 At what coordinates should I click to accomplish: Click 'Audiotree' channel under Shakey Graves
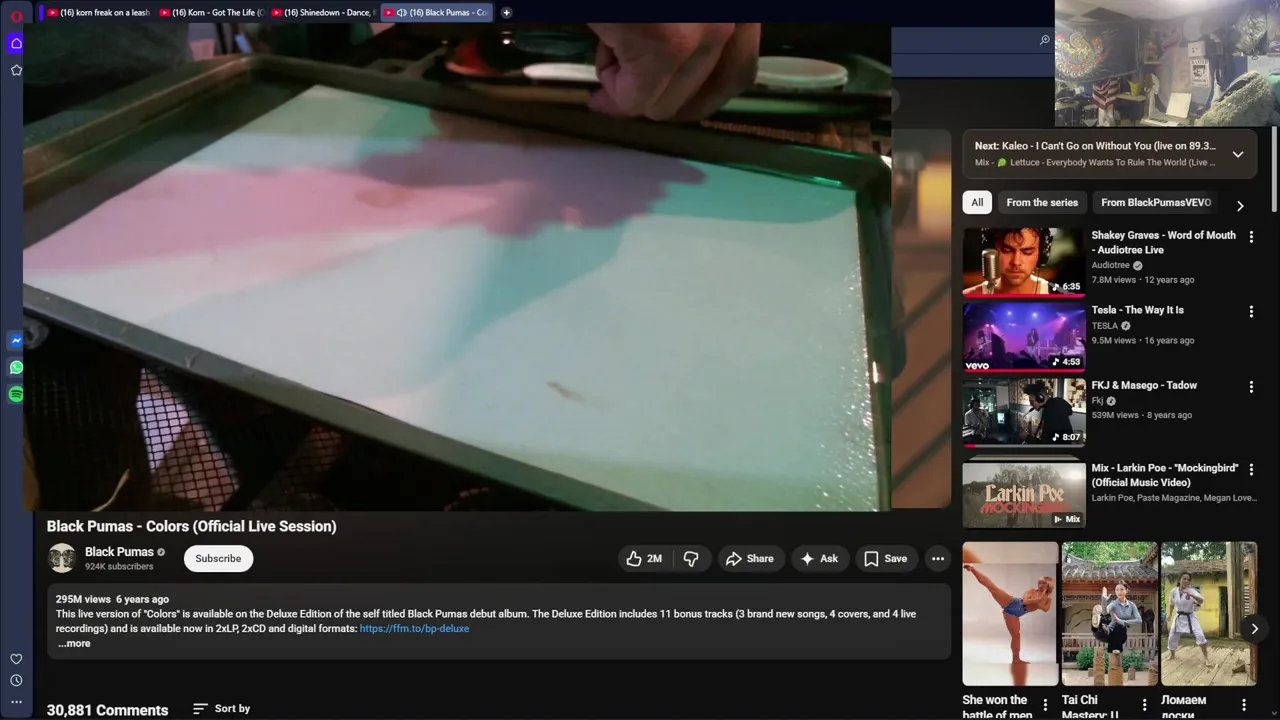point(1110,265)
